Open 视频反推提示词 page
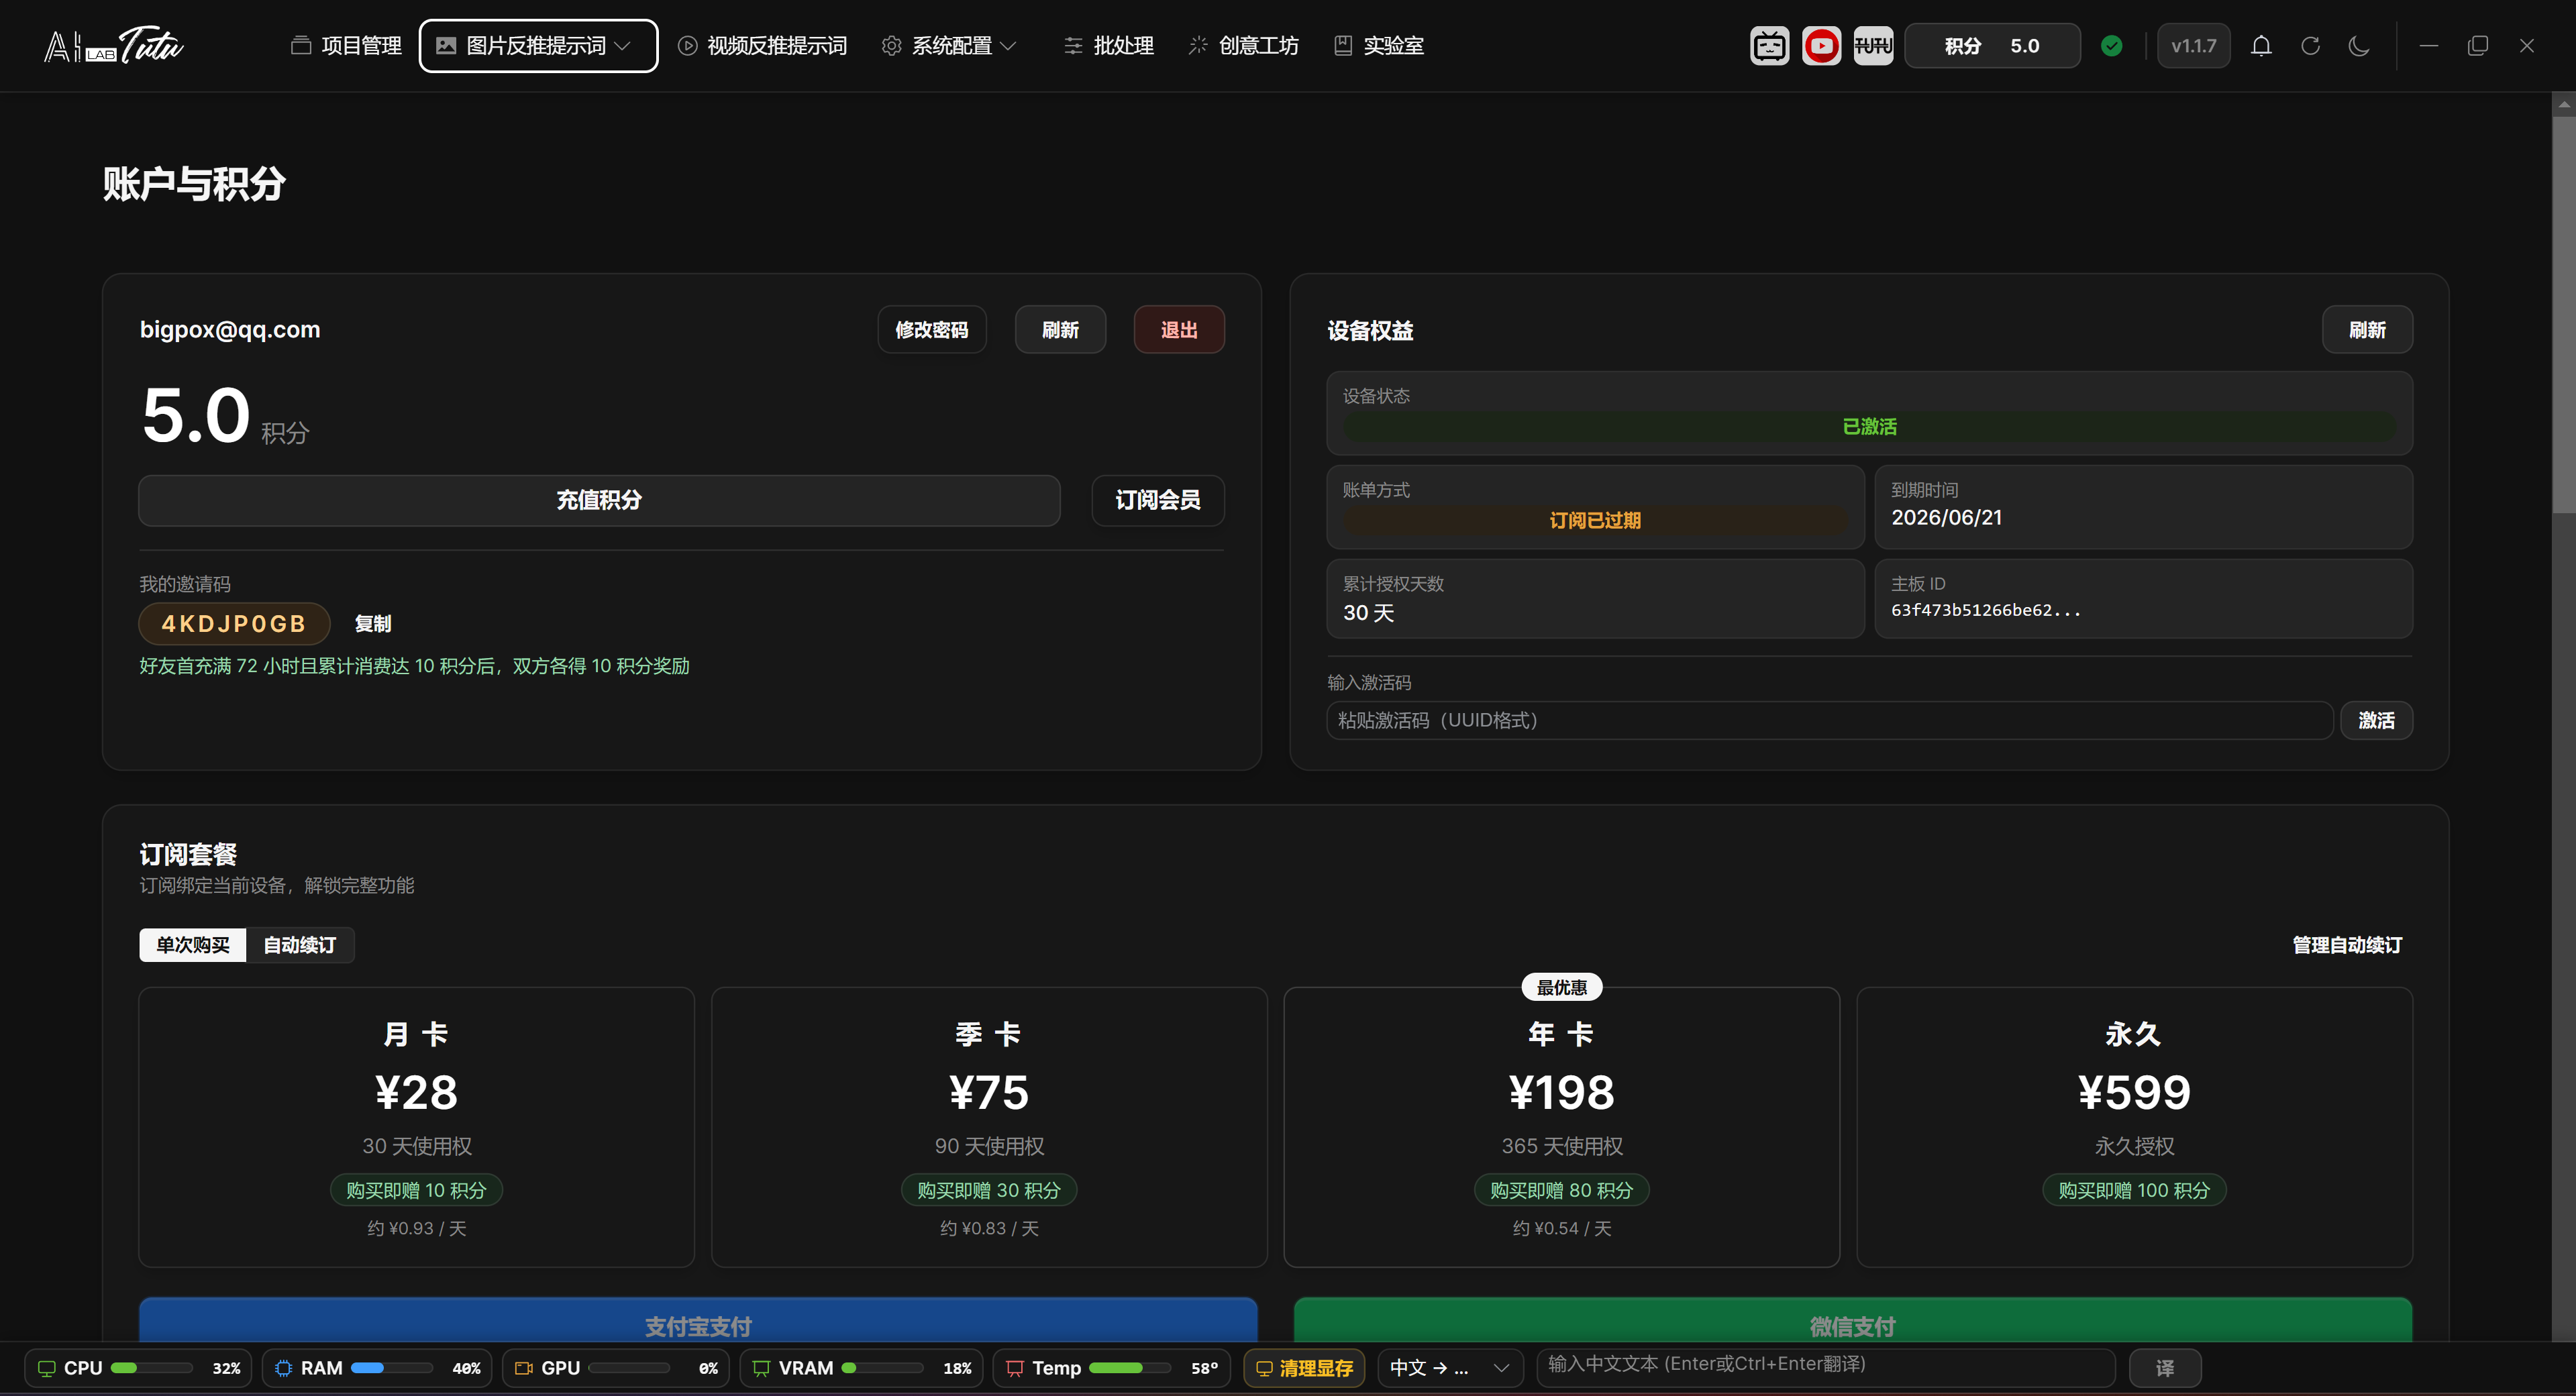 (762, 46)
